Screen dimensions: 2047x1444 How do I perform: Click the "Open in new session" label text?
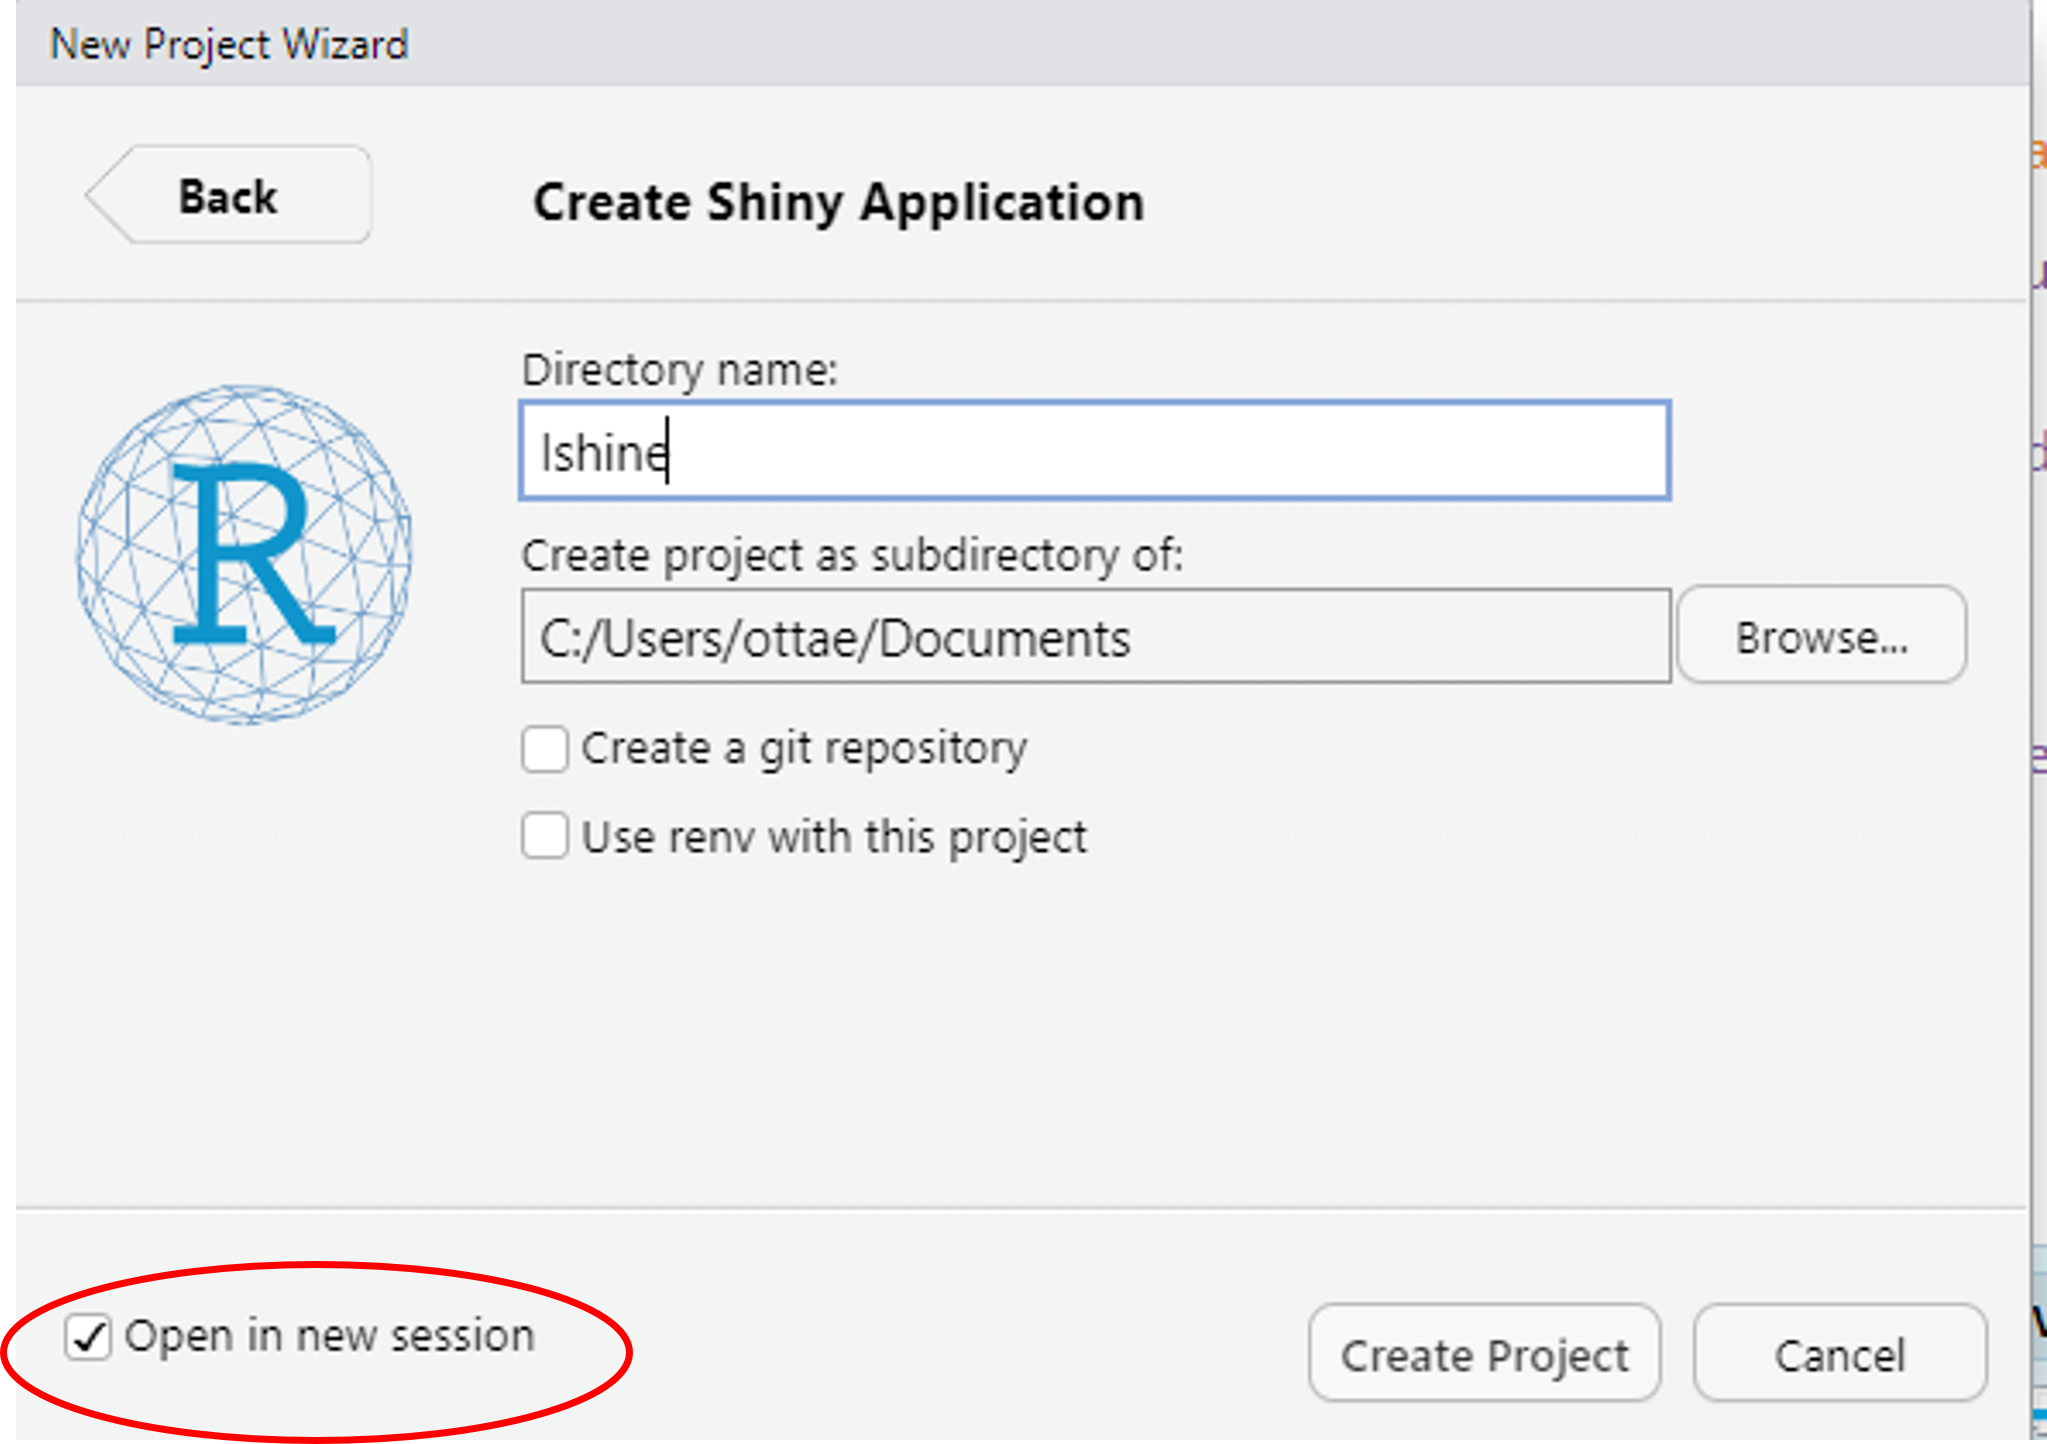click(x=330, y=1336)
